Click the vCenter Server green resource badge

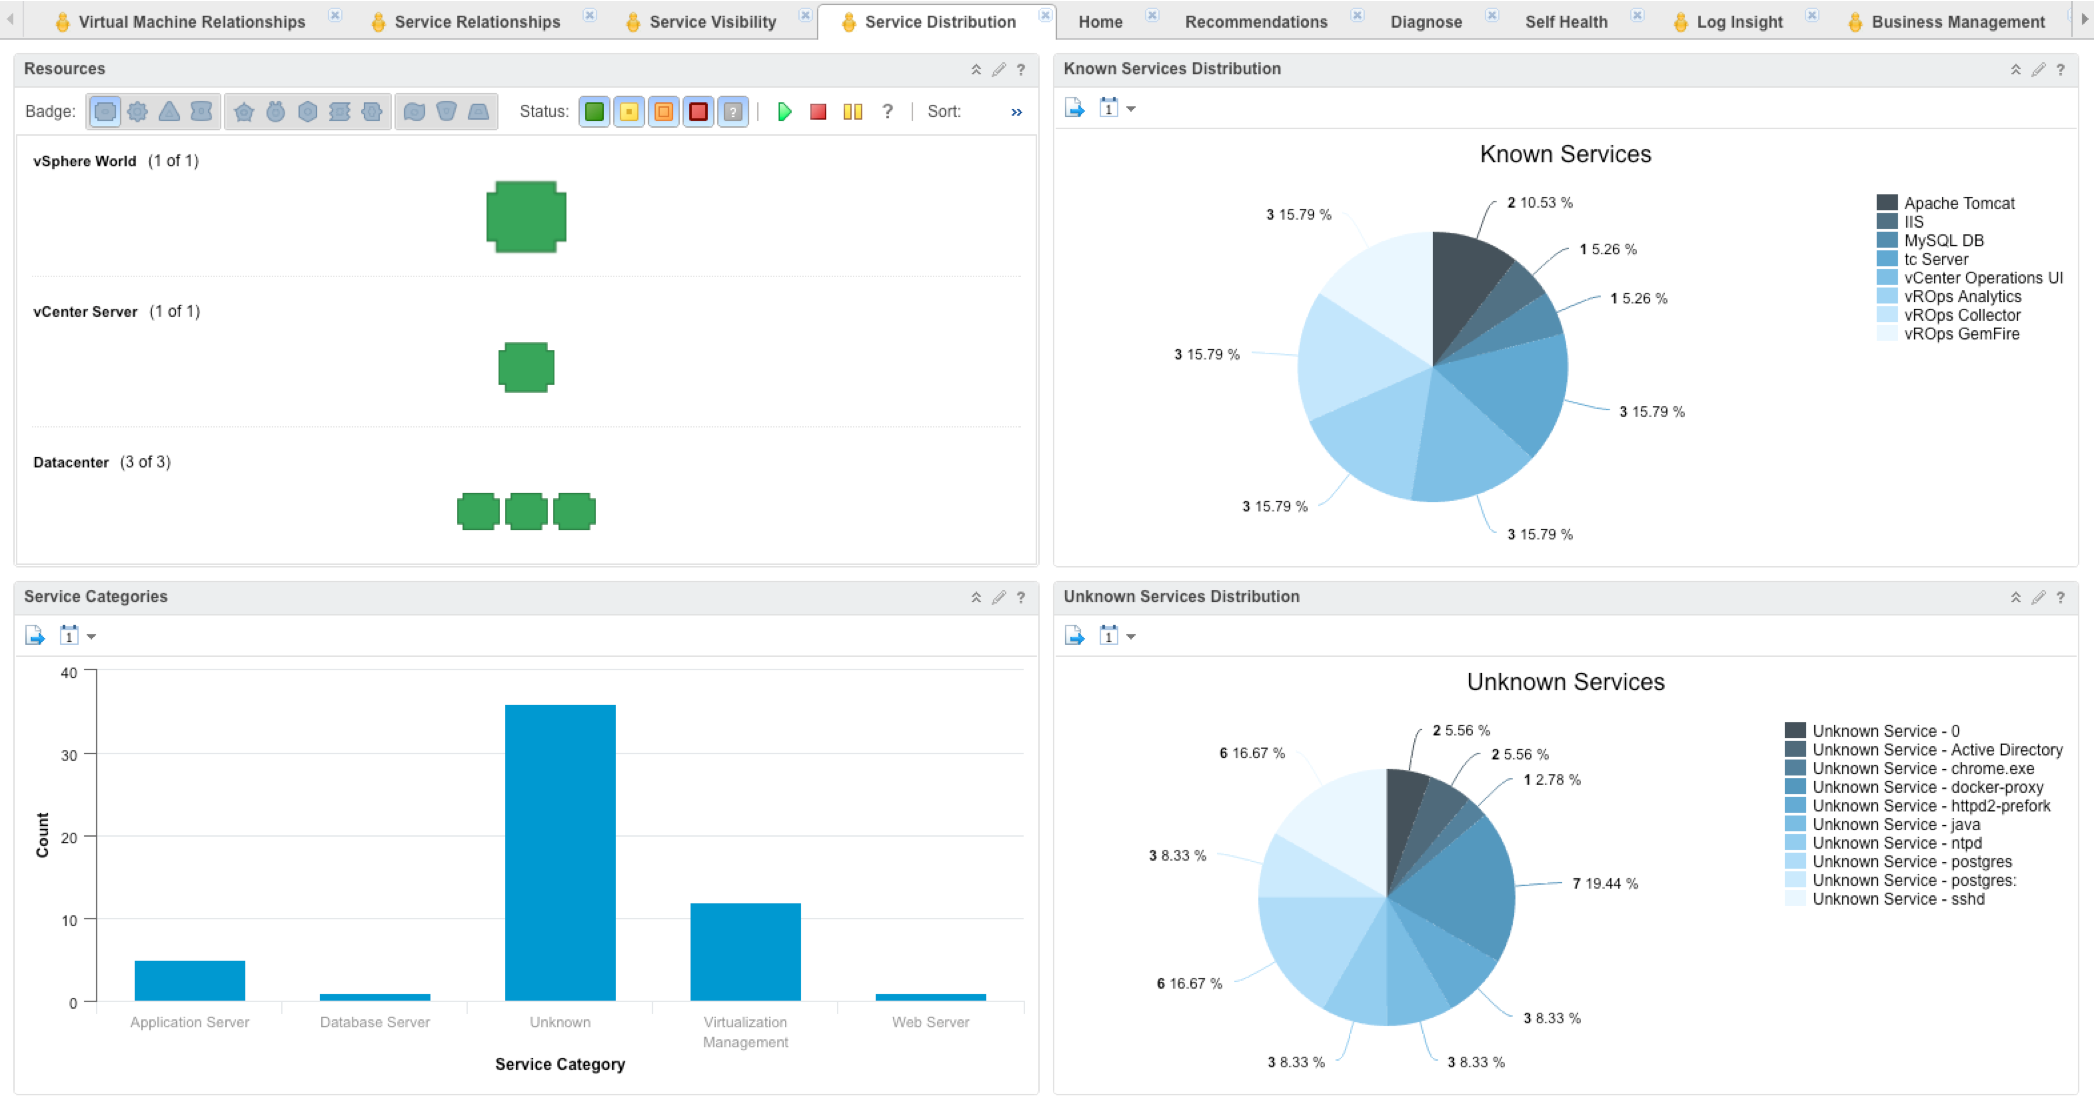[526, 367]
